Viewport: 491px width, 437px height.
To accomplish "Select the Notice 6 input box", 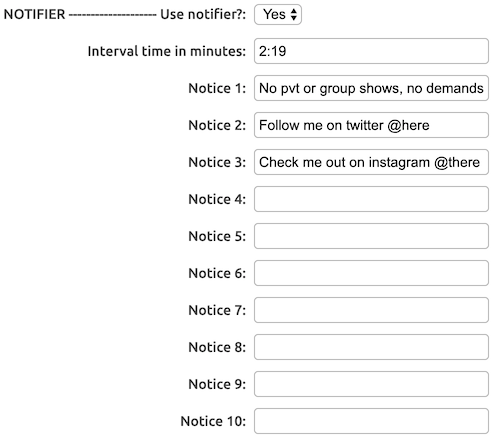I will pos(371,273).
